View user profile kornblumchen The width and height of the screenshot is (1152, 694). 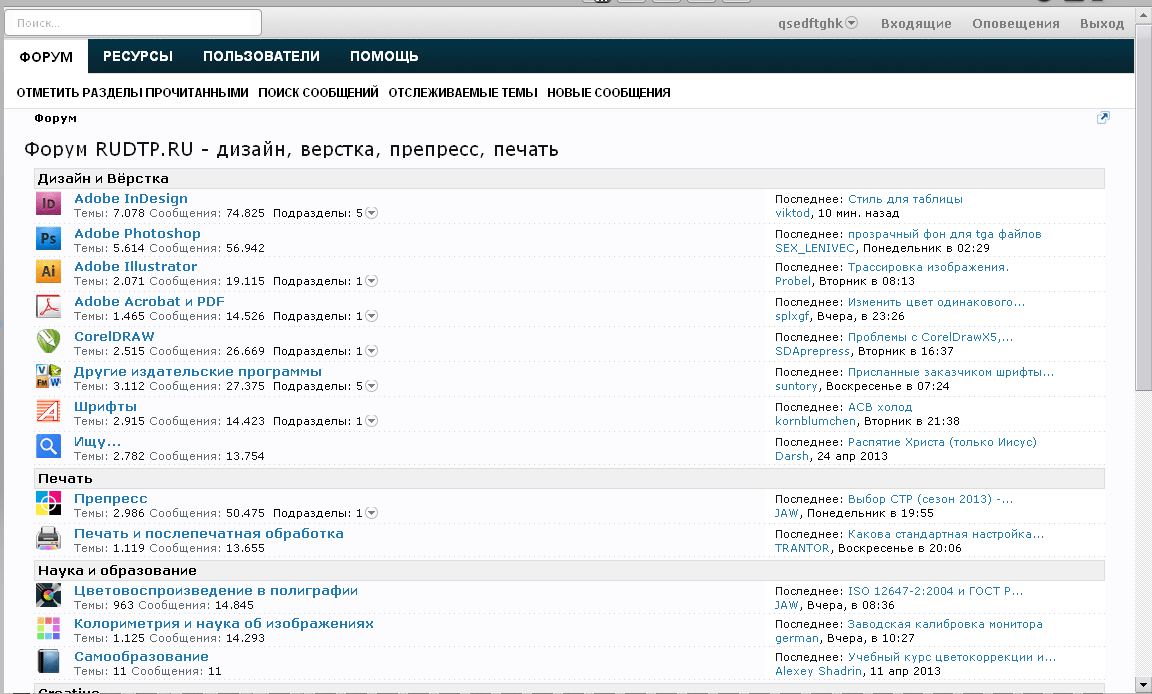click(x=816, y=421)
